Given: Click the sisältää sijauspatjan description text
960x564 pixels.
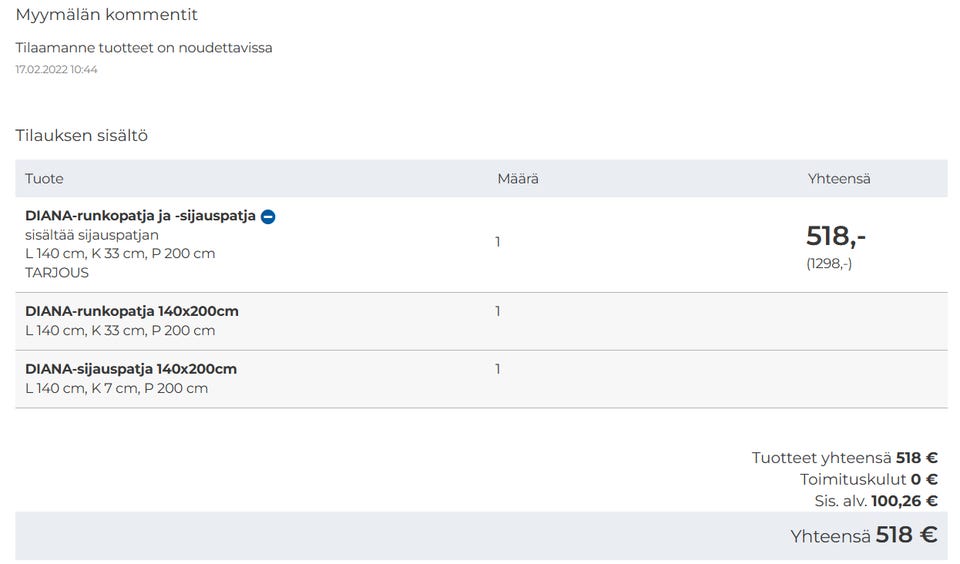Looking at the screenshot, I should pos(92,235).
